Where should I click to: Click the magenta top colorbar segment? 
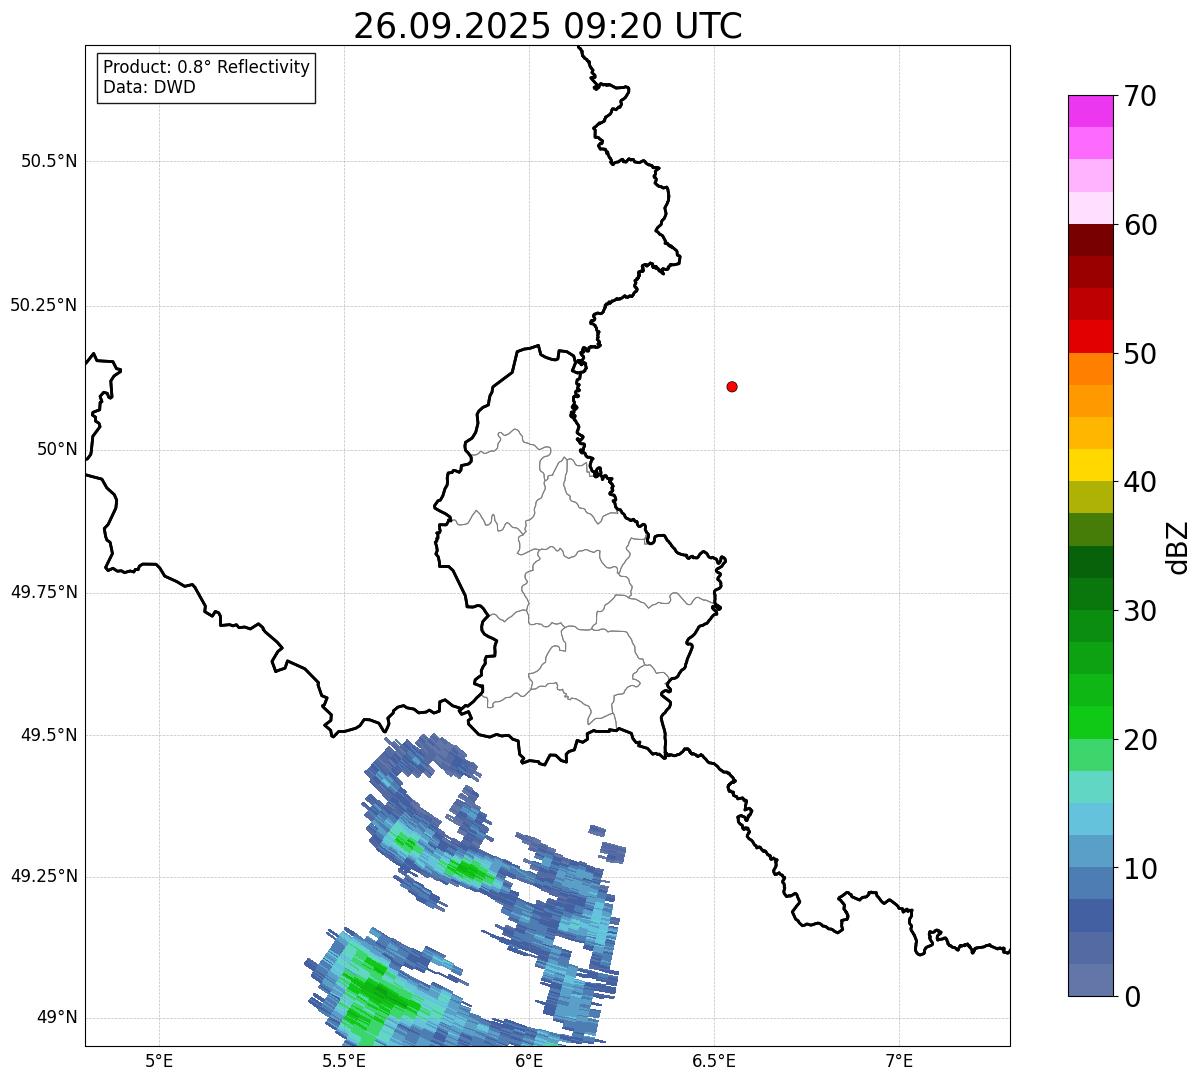1090,111
